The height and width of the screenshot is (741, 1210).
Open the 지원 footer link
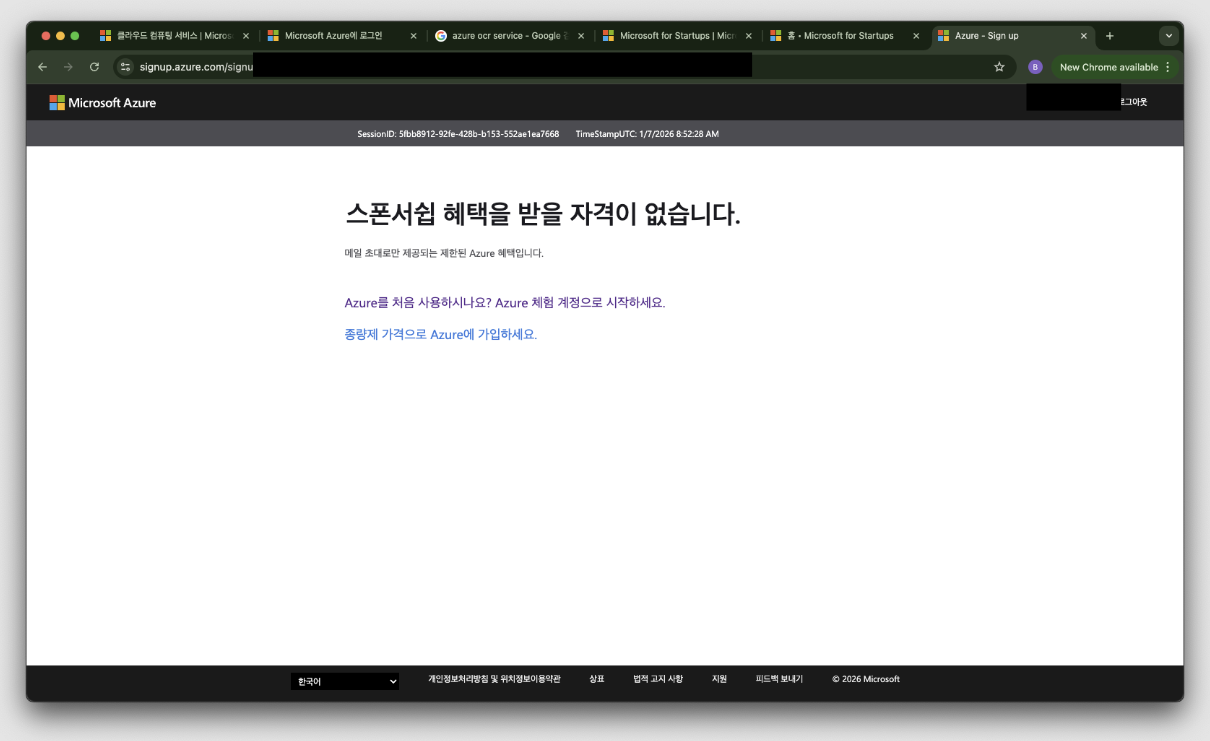tap(719, 679)
